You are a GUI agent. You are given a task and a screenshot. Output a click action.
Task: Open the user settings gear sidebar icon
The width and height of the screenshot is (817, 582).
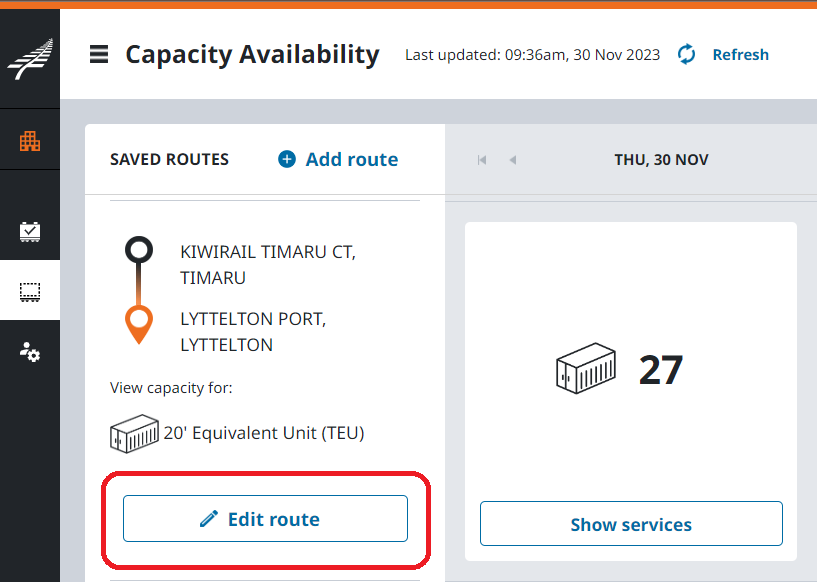pos(30,352)
